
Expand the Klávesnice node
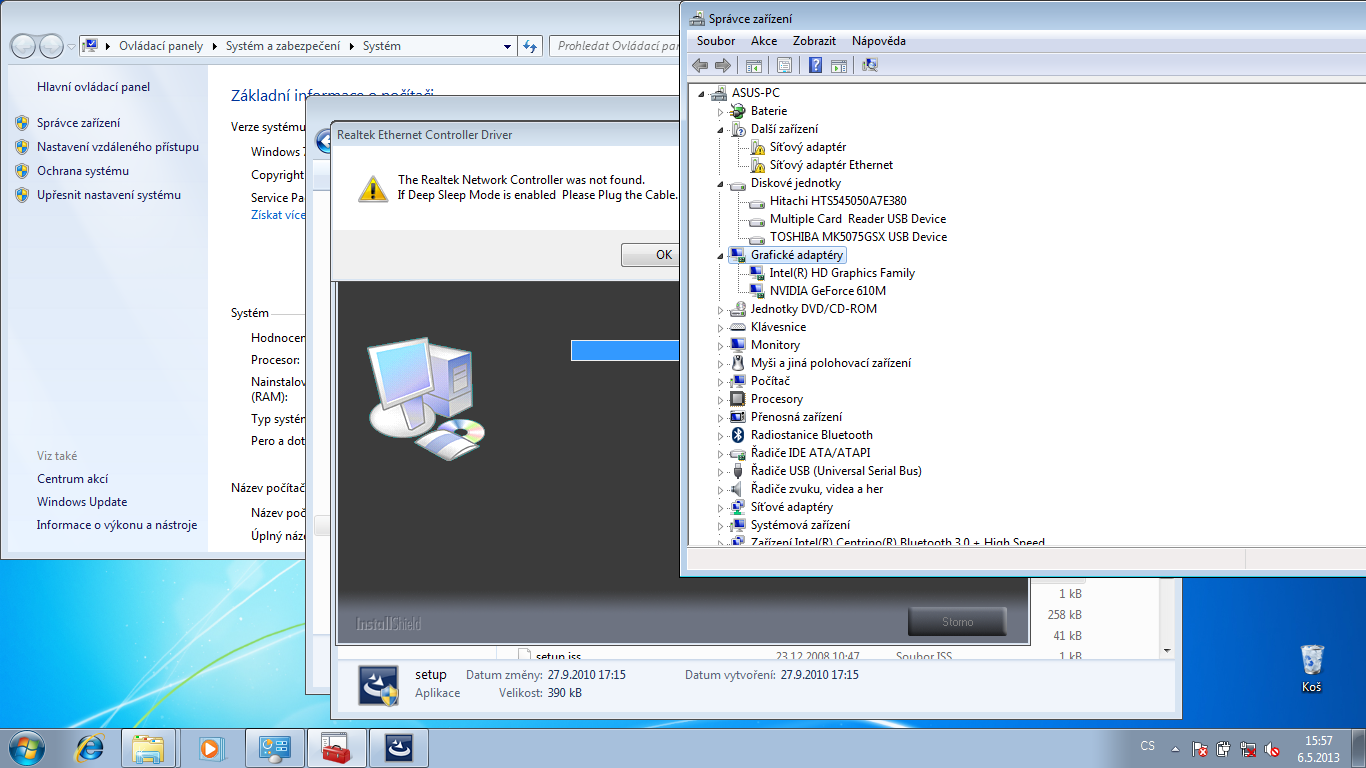(720, 327)
